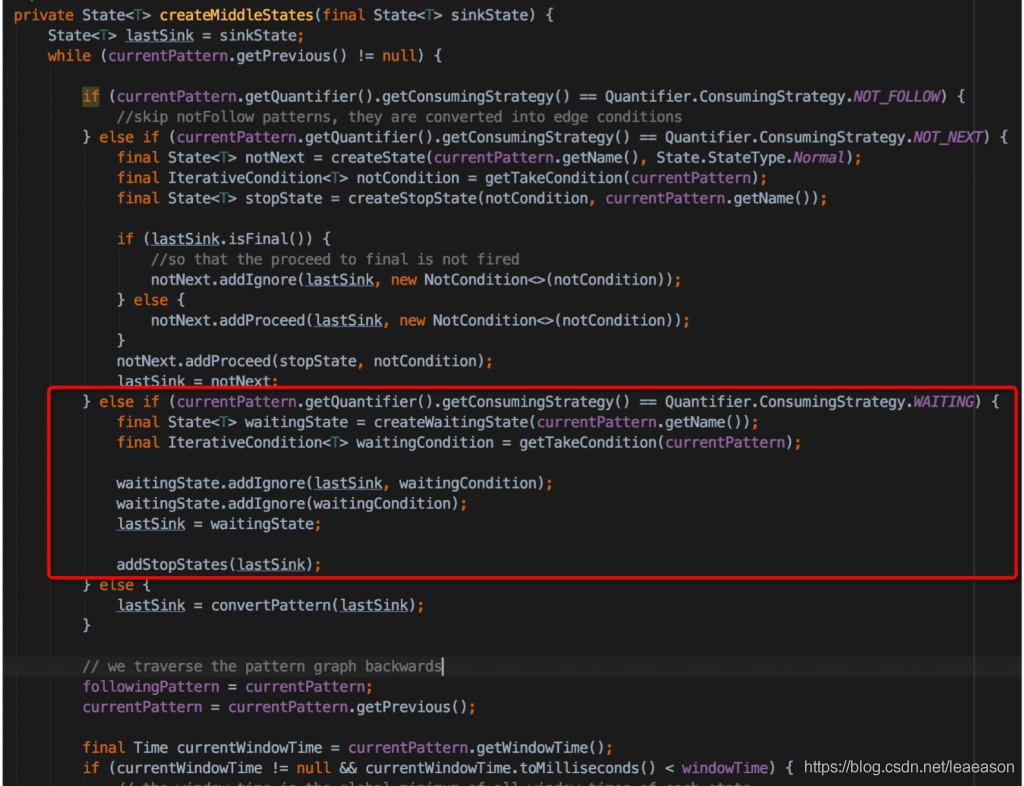Click the followingPattern variable
Screen dimensions: 1024x786
click(x=151, y=687)
